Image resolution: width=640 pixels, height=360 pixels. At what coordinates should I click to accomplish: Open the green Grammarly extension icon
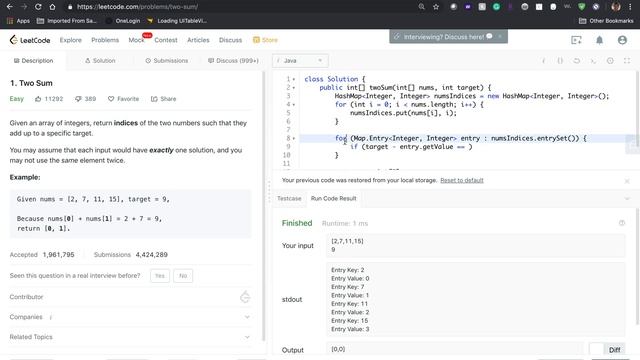pyautogui.click(x=496, y=7)
